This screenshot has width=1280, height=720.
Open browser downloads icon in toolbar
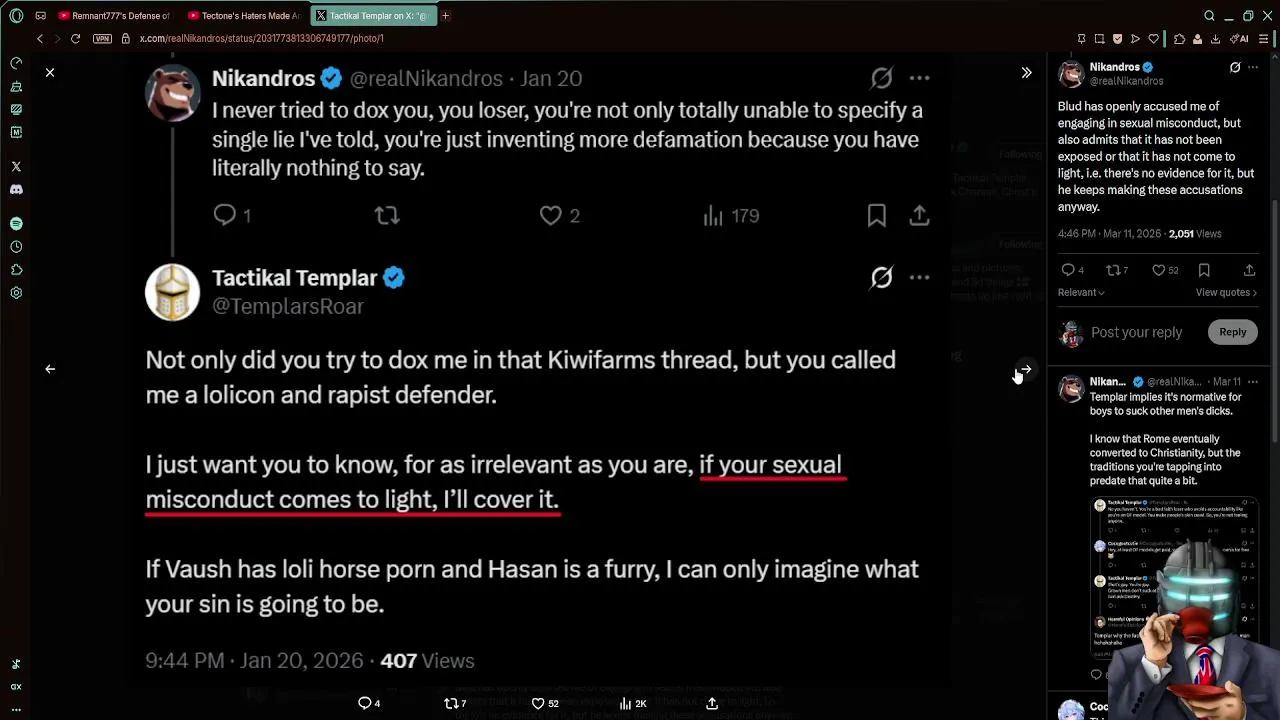point(1215,39)
